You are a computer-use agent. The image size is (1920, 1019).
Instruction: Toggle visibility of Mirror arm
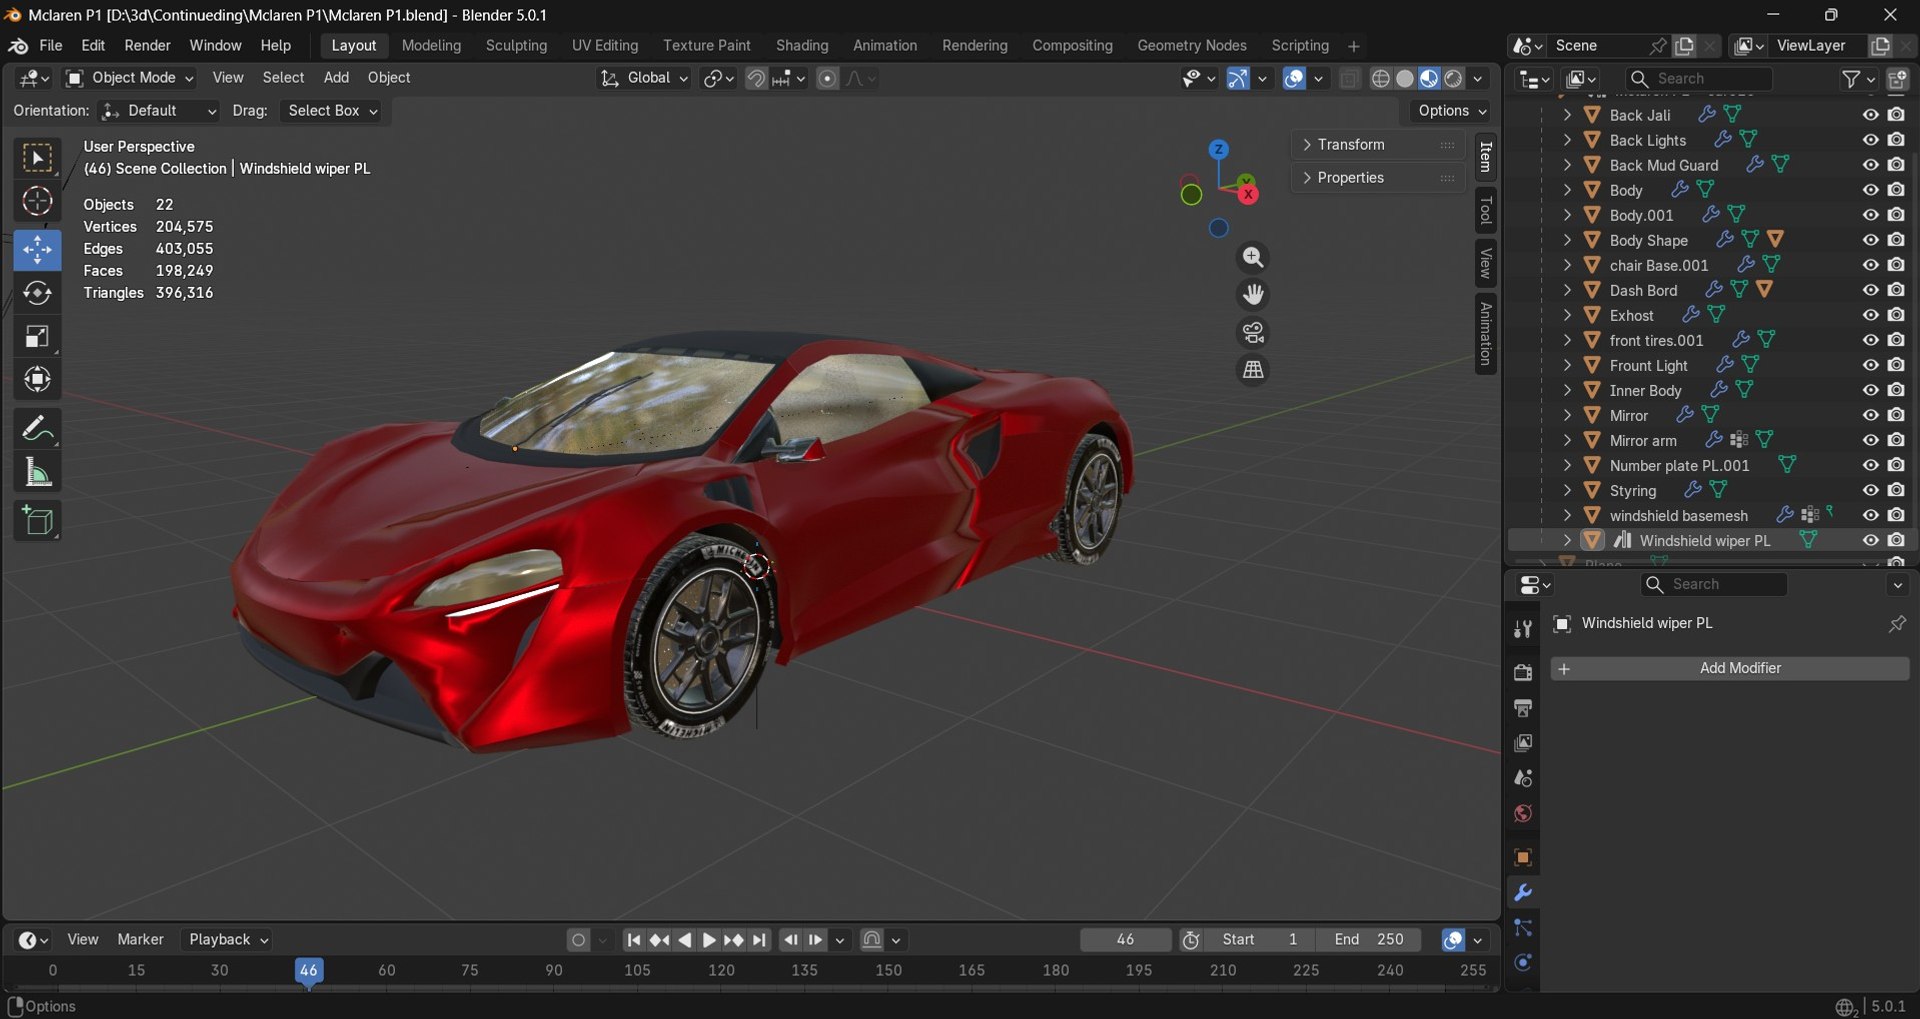[1870, 440]
